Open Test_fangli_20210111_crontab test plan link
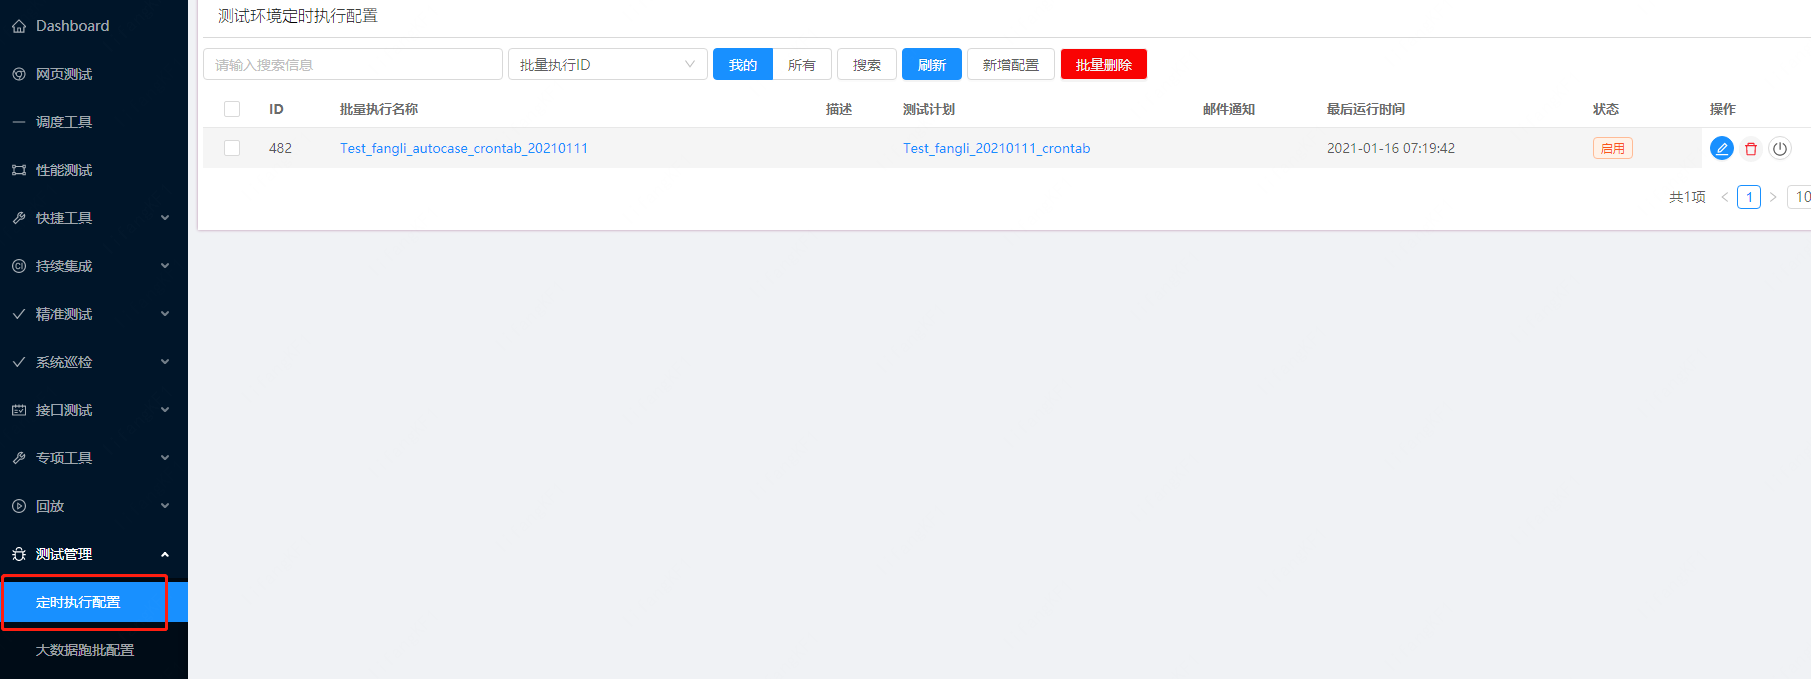Screen dimensions: 1811x679 click(996, 148)
